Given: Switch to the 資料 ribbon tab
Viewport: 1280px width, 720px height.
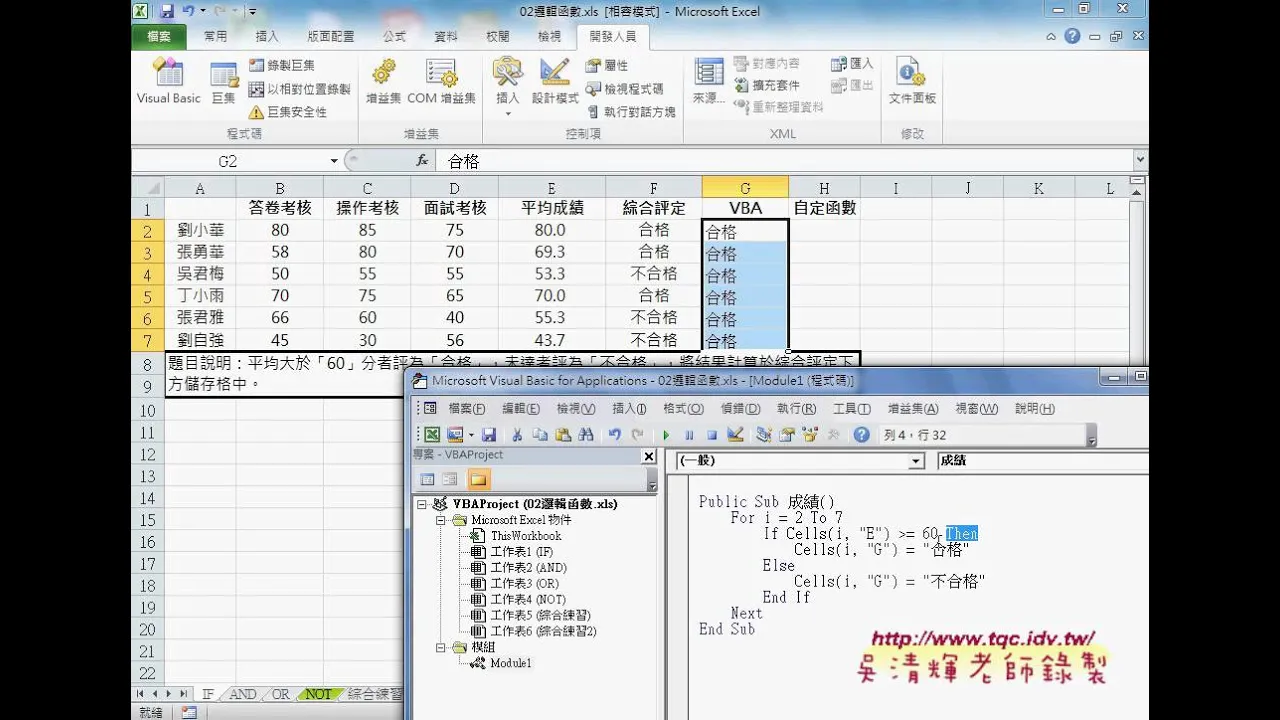Looking at the screenshot, I should [x=446, y=36].
